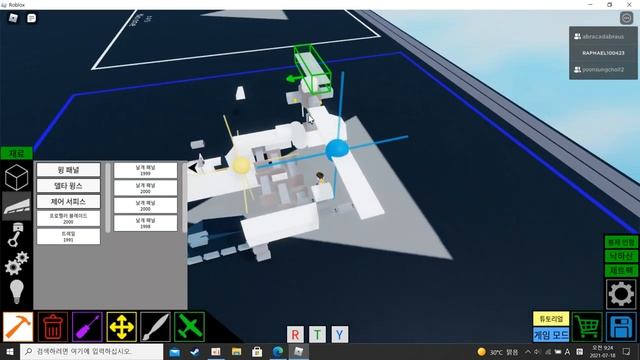This screenshot has height=360, width=640.
Task: Click the blue sphere move handle
Action: point(337,149)
